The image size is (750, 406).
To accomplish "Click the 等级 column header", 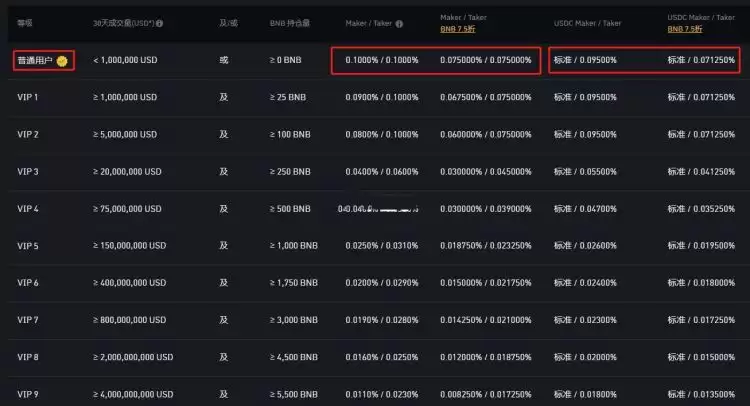I will click(25, 22).
